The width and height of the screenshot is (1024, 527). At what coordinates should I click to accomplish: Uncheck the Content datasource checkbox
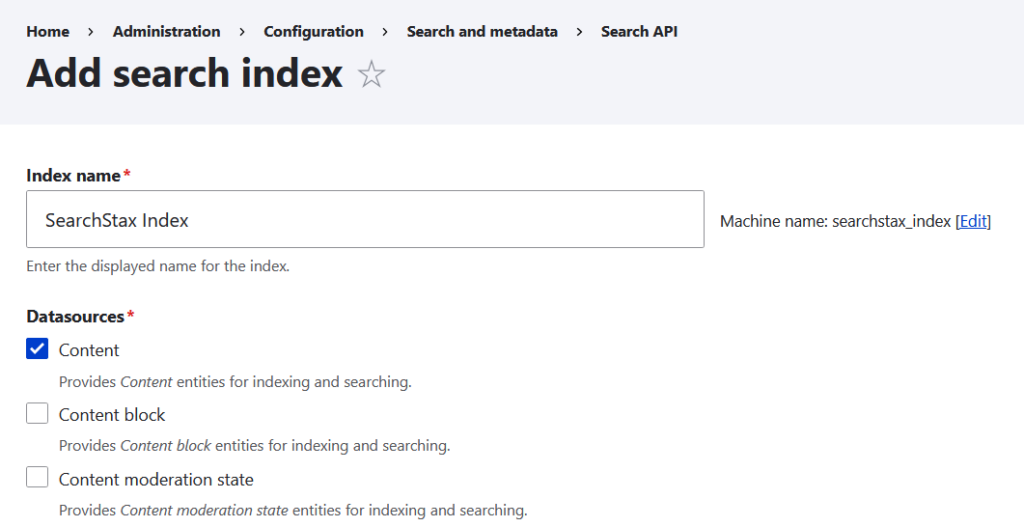pos(37,349)
